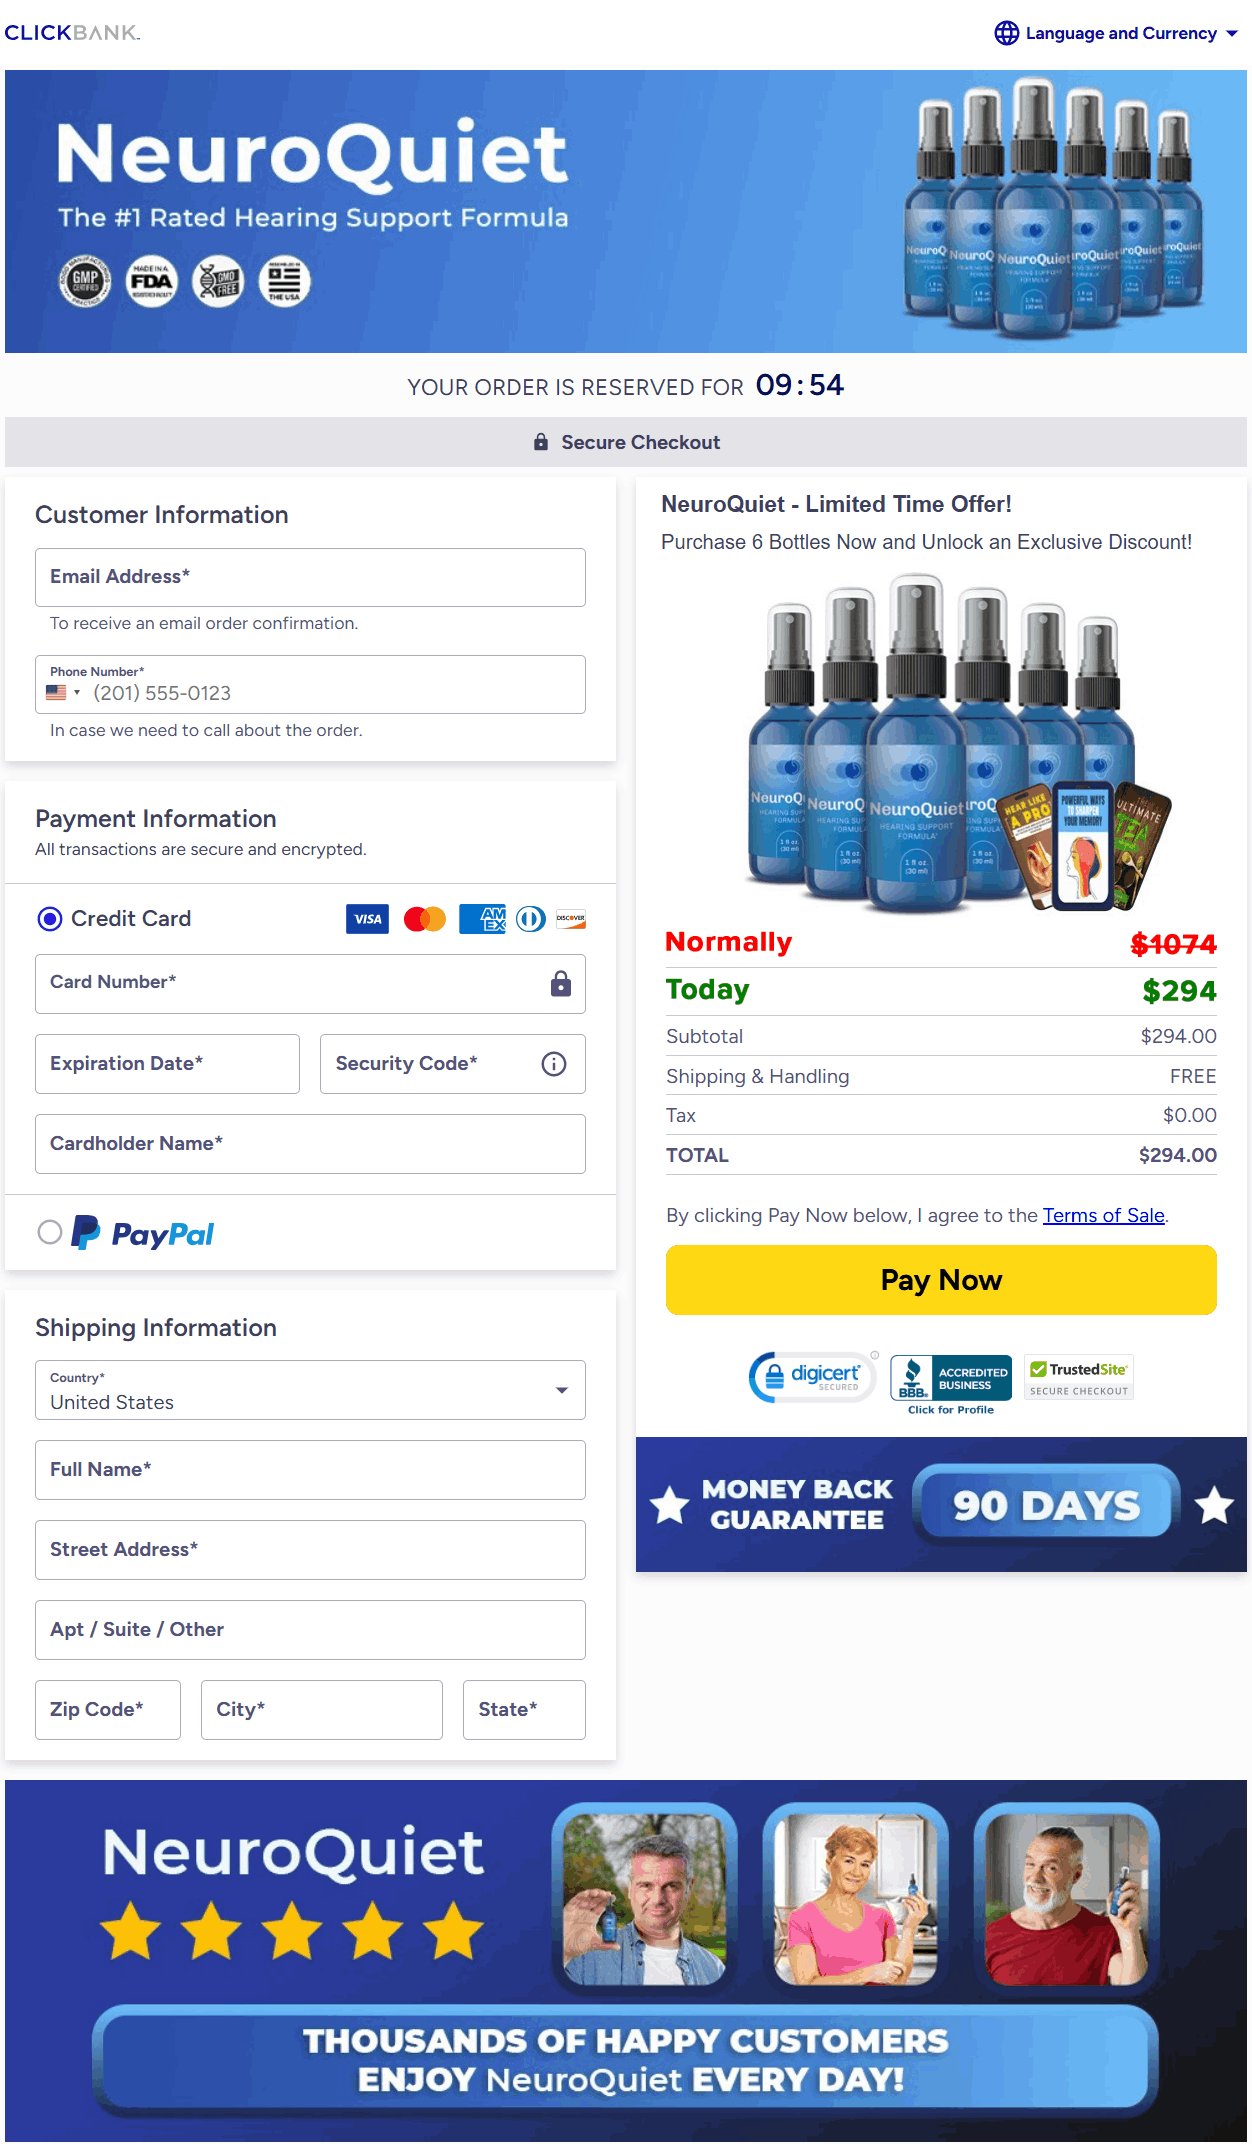Image resolution: width=1252 pixels, height=2144 pixels.
Task: Open the Country dropdown
Action: pyautogui.click(x=310, y=1390)
